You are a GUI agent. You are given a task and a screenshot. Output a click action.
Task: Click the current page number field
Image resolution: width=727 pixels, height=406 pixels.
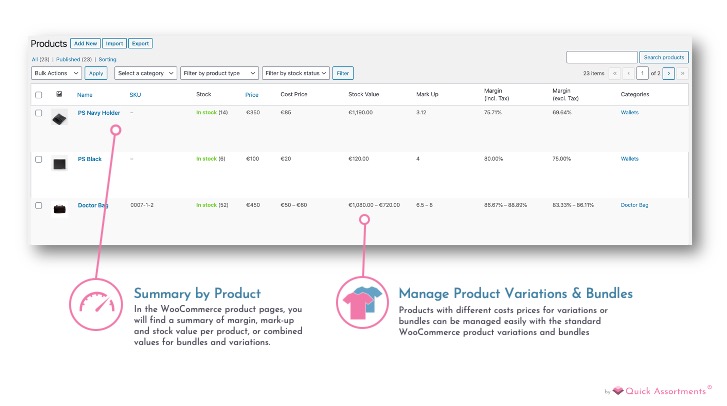[642, 73]
